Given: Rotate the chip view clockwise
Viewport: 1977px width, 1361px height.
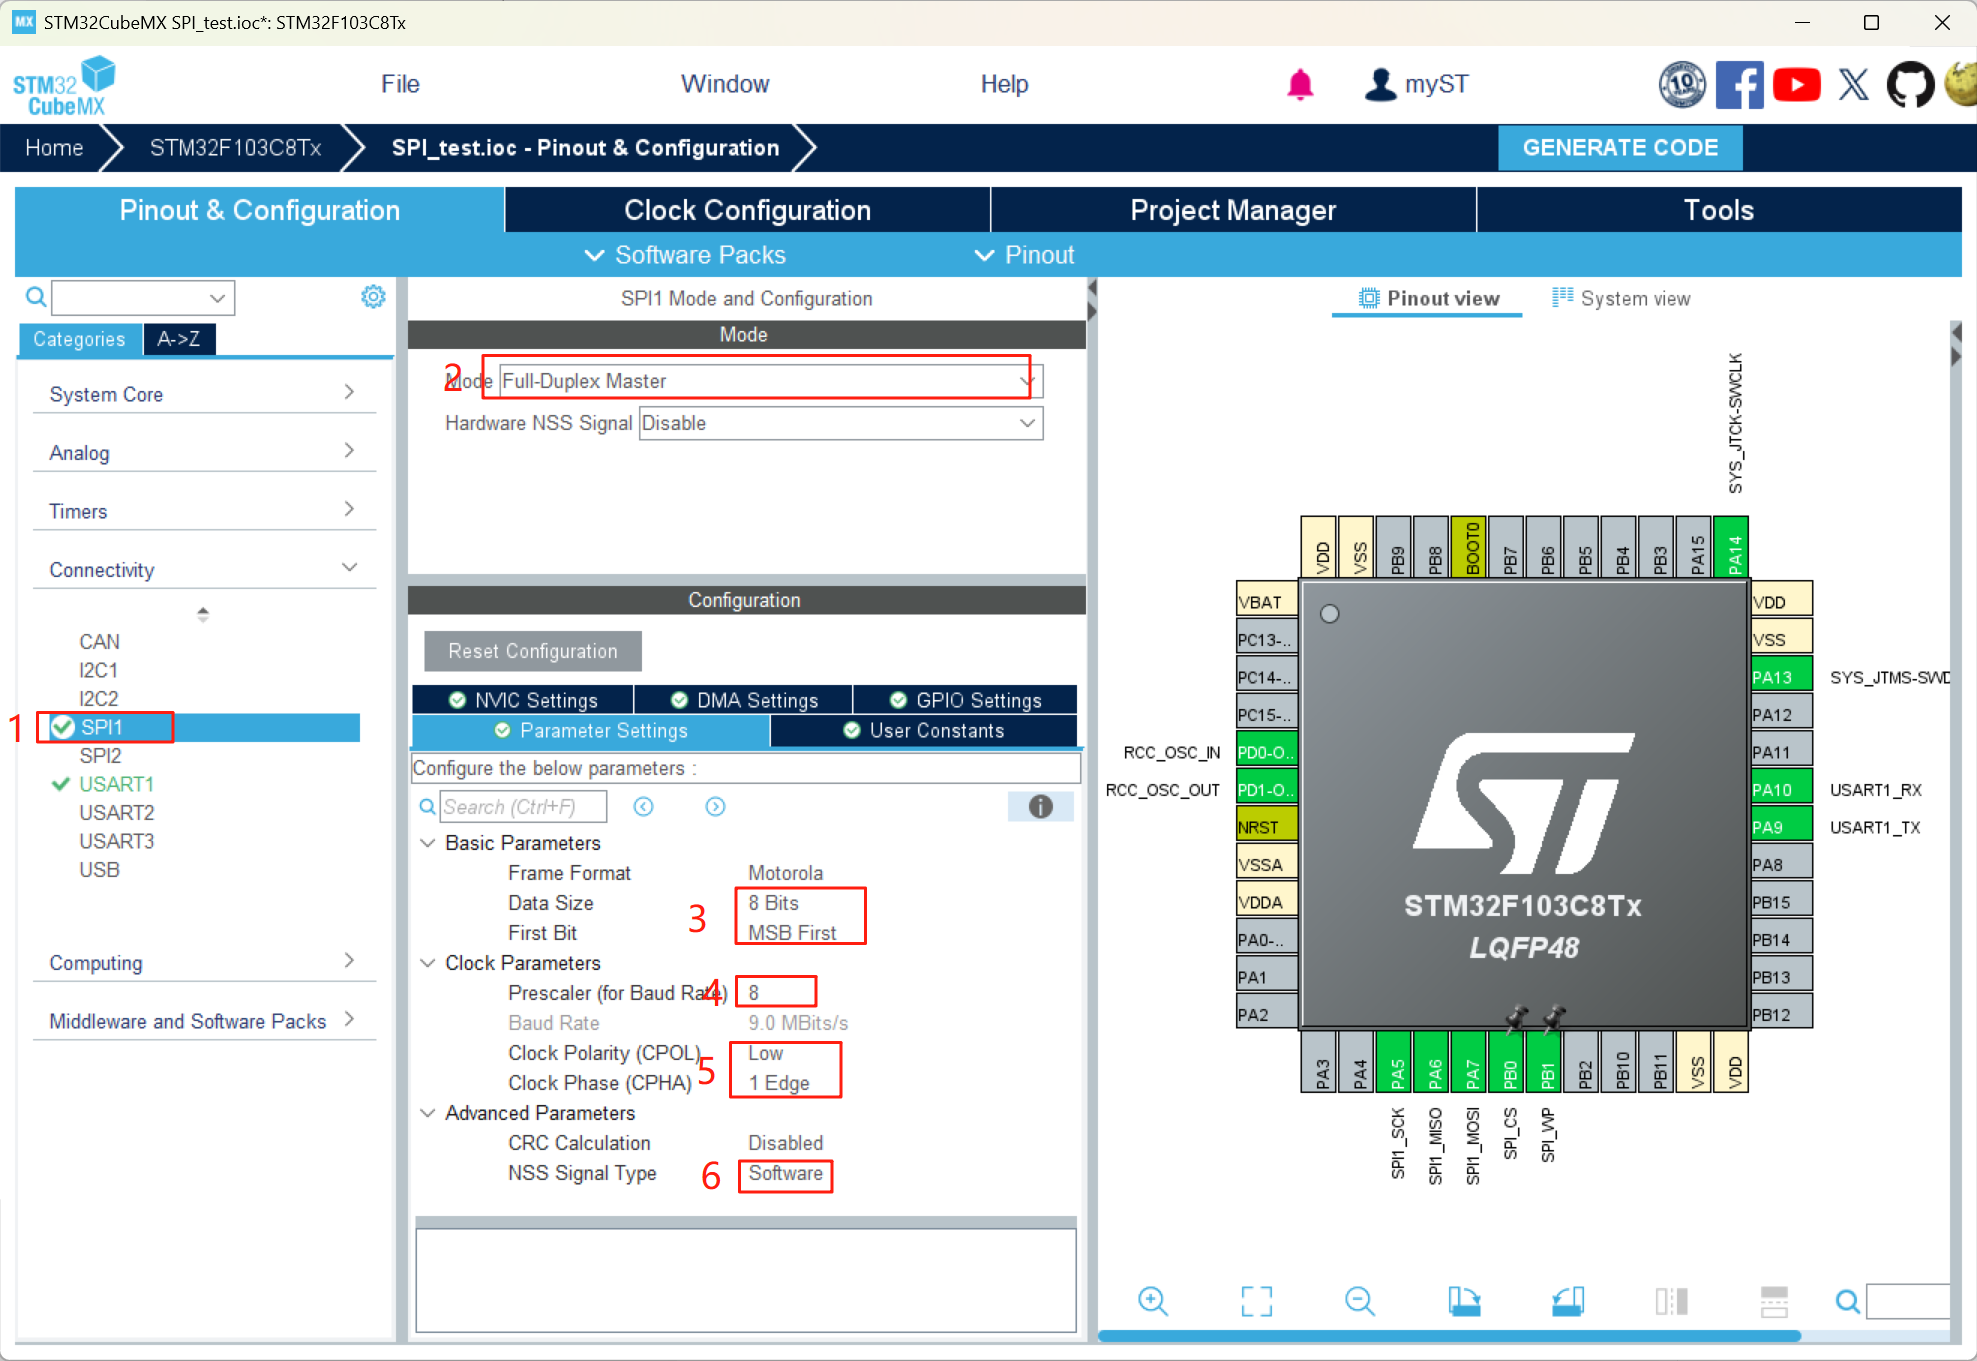Looking at the screenshot, I should pos(1464,1301).
